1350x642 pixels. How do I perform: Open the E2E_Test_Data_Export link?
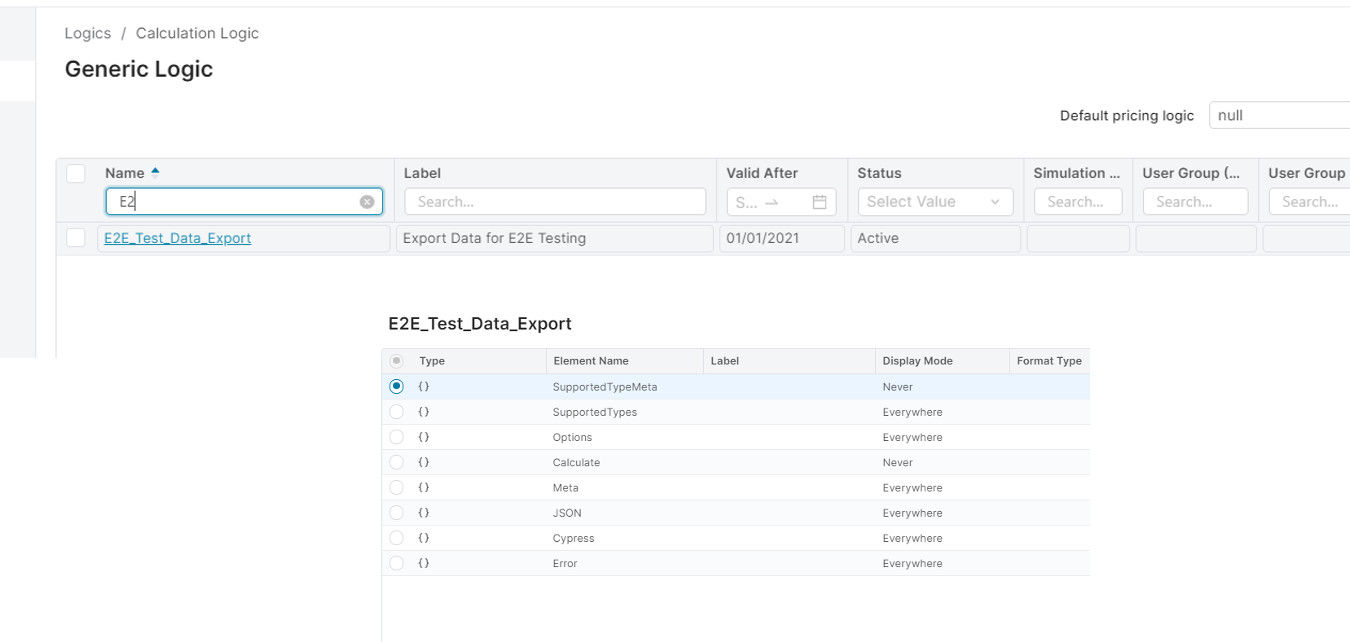click(178, 238)
